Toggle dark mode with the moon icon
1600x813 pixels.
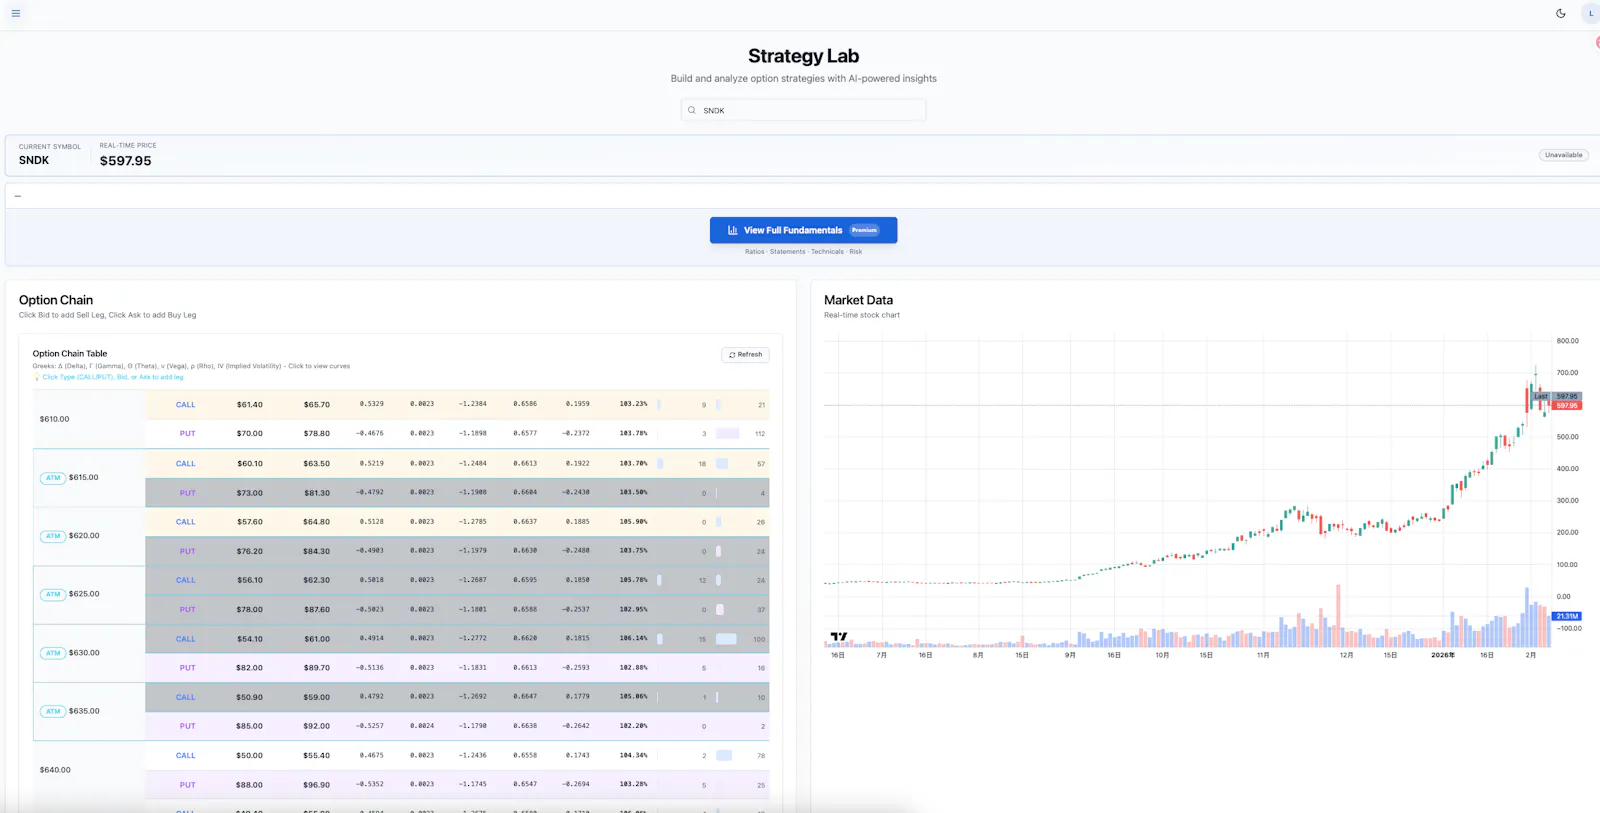click(x=1560, y=13)
